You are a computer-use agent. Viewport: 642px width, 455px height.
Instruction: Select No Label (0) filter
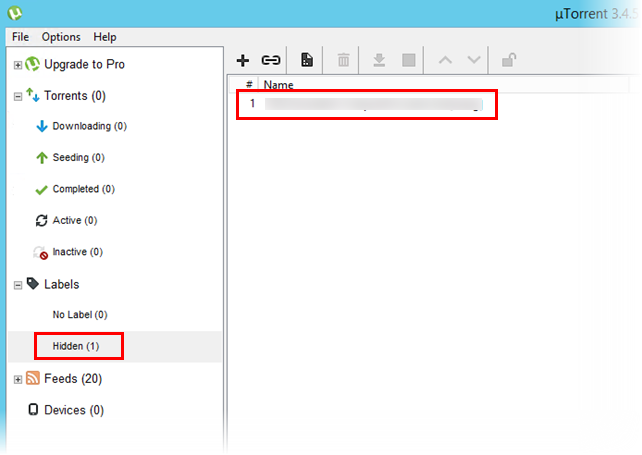coord(80,315)
